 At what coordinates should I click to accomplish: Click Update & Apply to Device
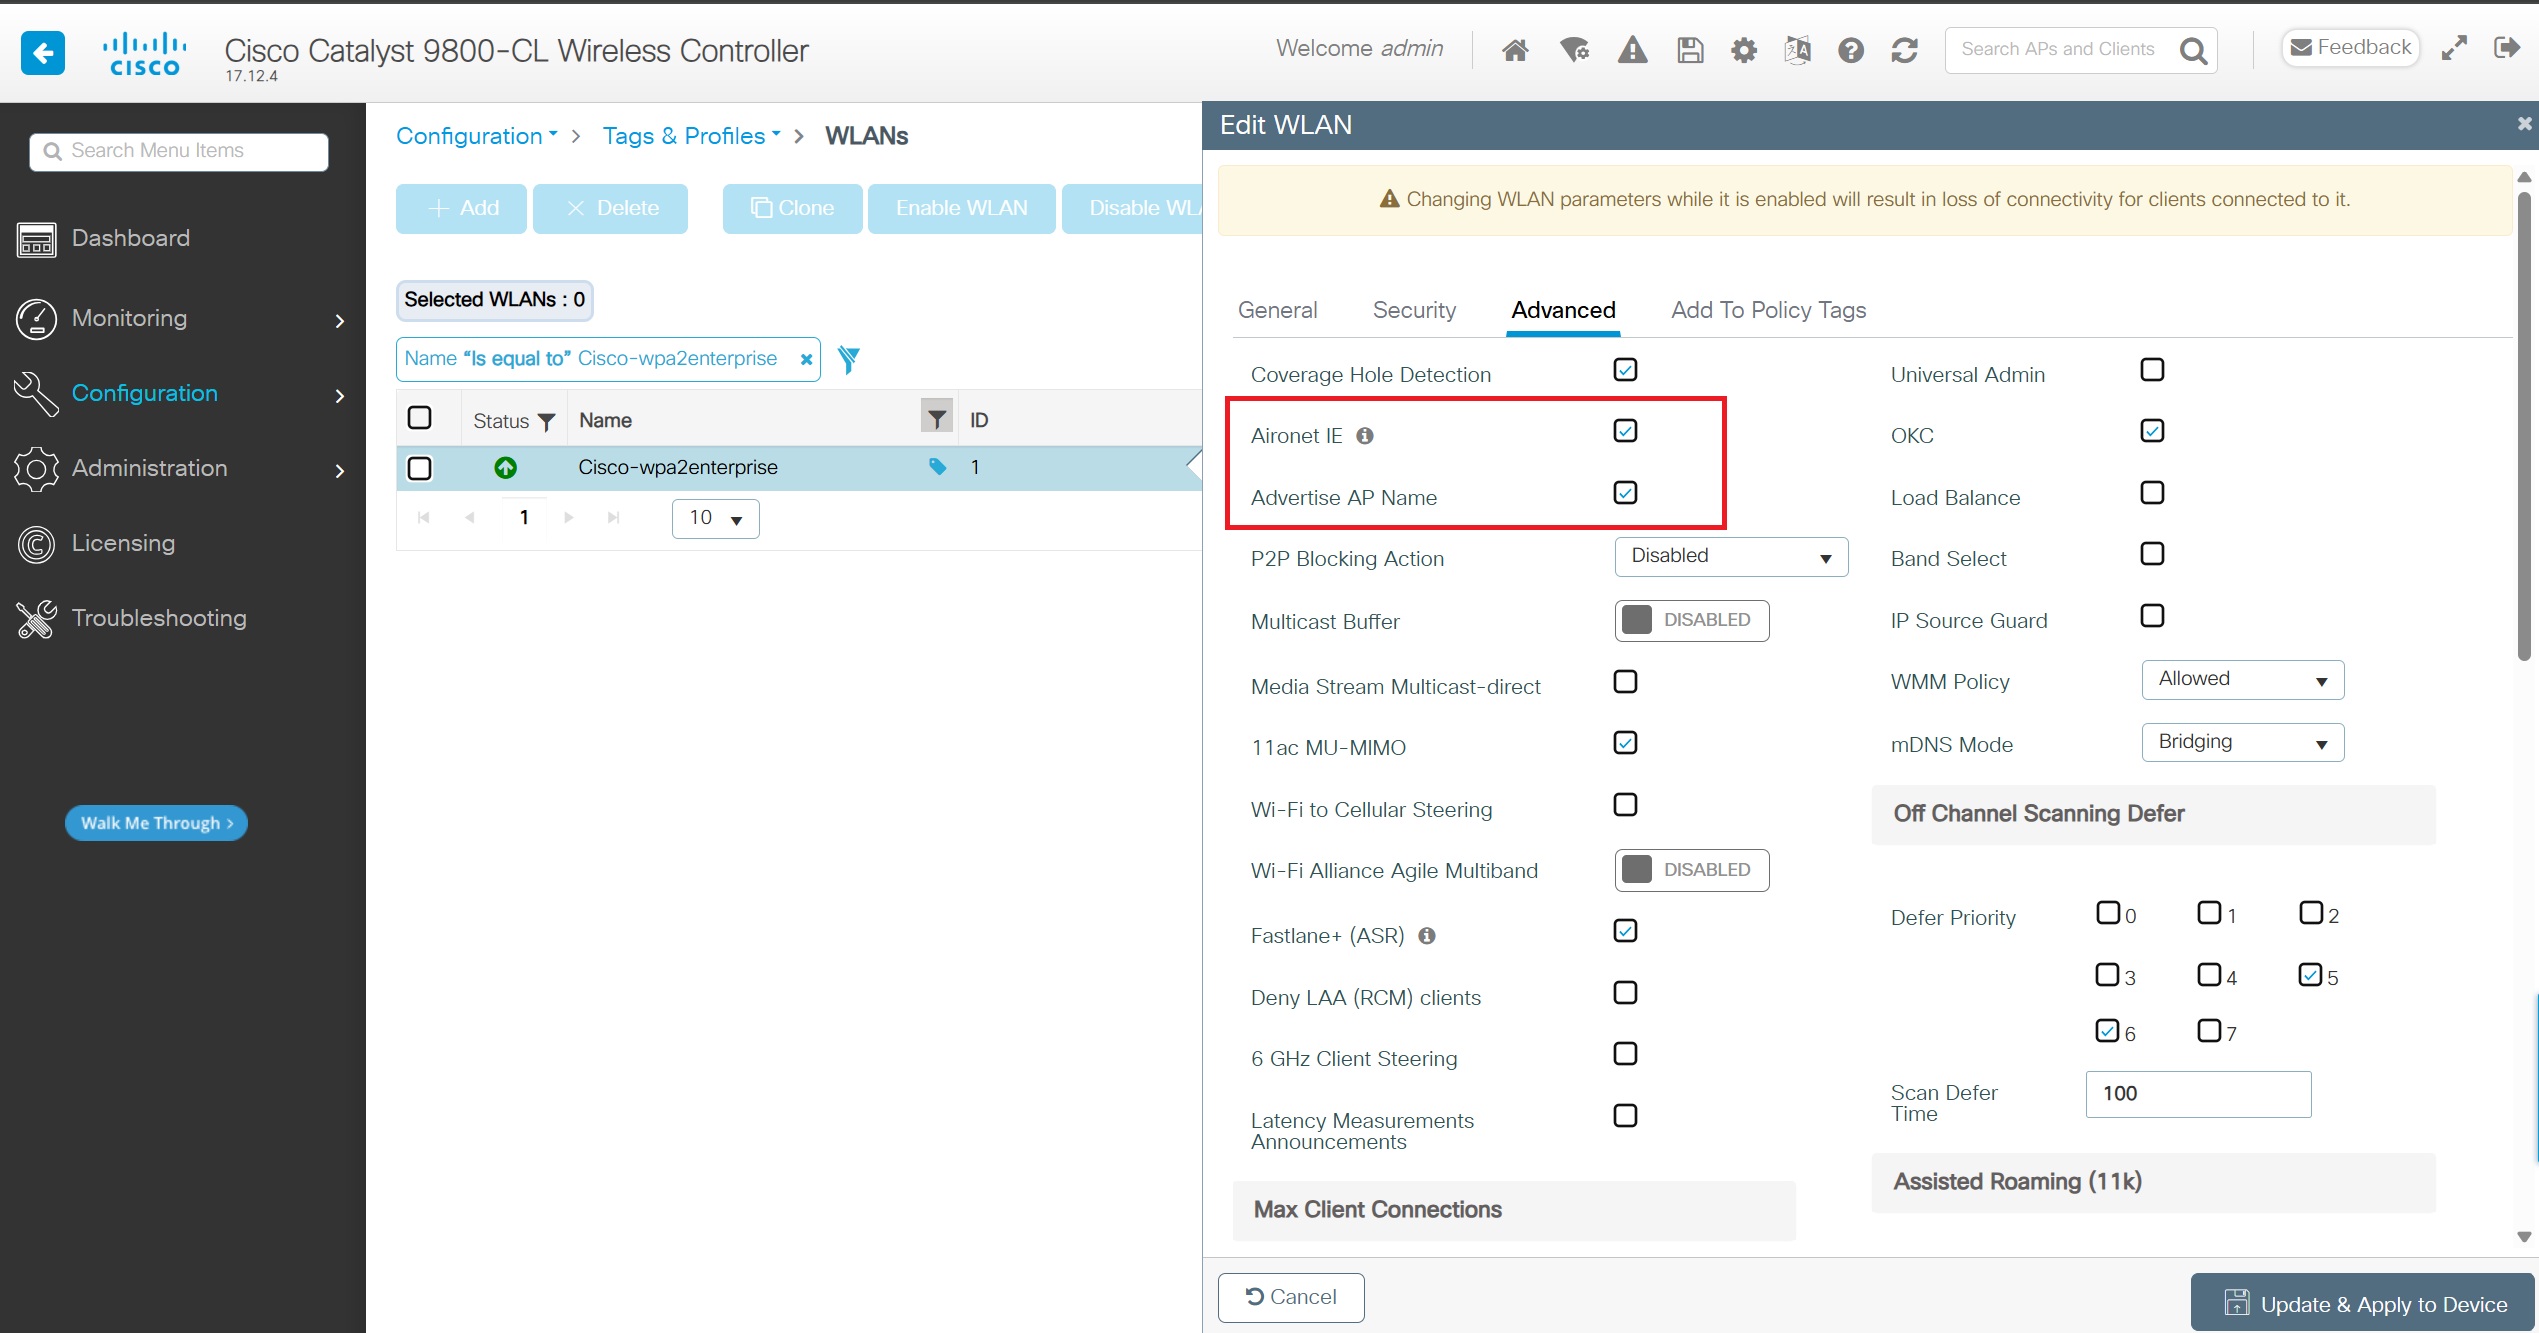tap(2364, 1304)
